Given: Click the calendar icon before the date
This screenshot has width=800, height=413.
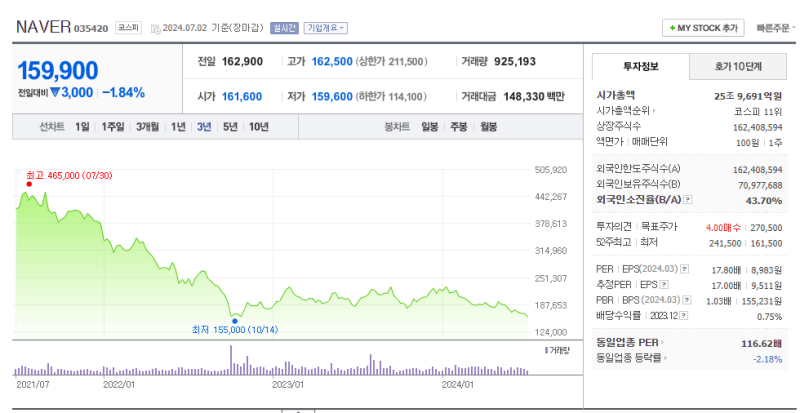Looking at the screenshot, I should click(x=155, y=29).
